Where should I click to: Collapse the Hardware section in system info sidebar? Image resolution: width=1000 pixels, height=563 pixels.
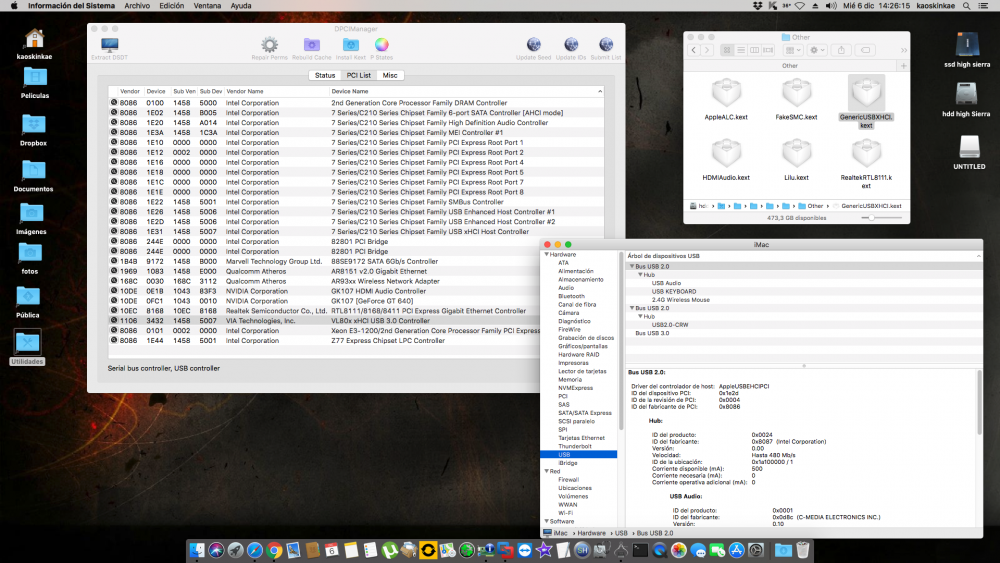tap(547, 254)
